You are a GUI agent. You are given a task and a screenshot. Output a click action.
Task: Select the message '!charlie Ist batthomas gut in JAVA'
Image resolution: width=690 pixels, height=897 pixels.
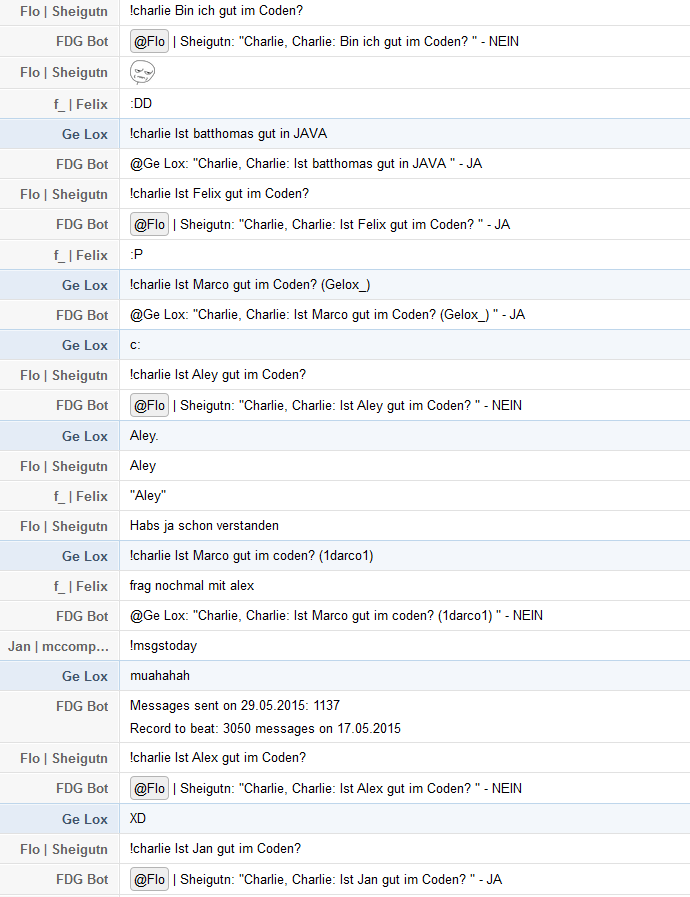tap(228, 133)
